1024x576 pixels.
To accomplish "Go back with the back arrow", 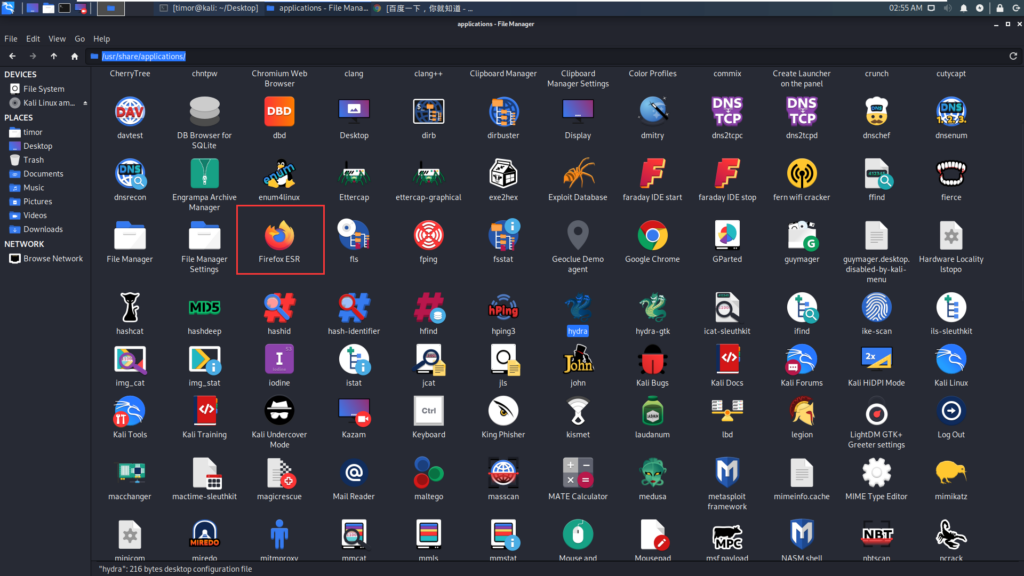I will (x=12, y=56).
